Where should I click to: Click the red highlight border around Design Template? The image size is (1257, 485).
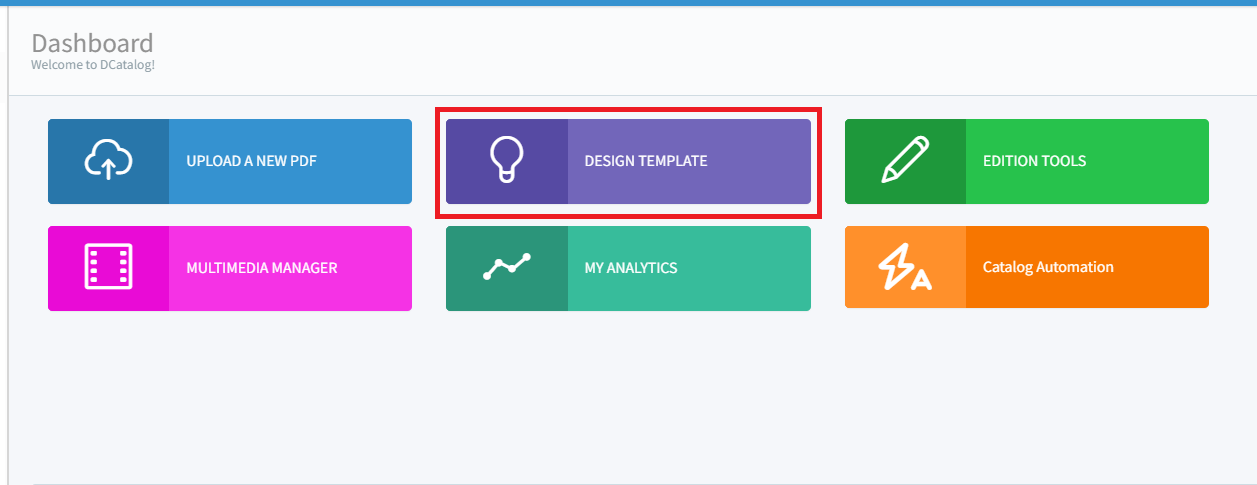click(628, 110)
